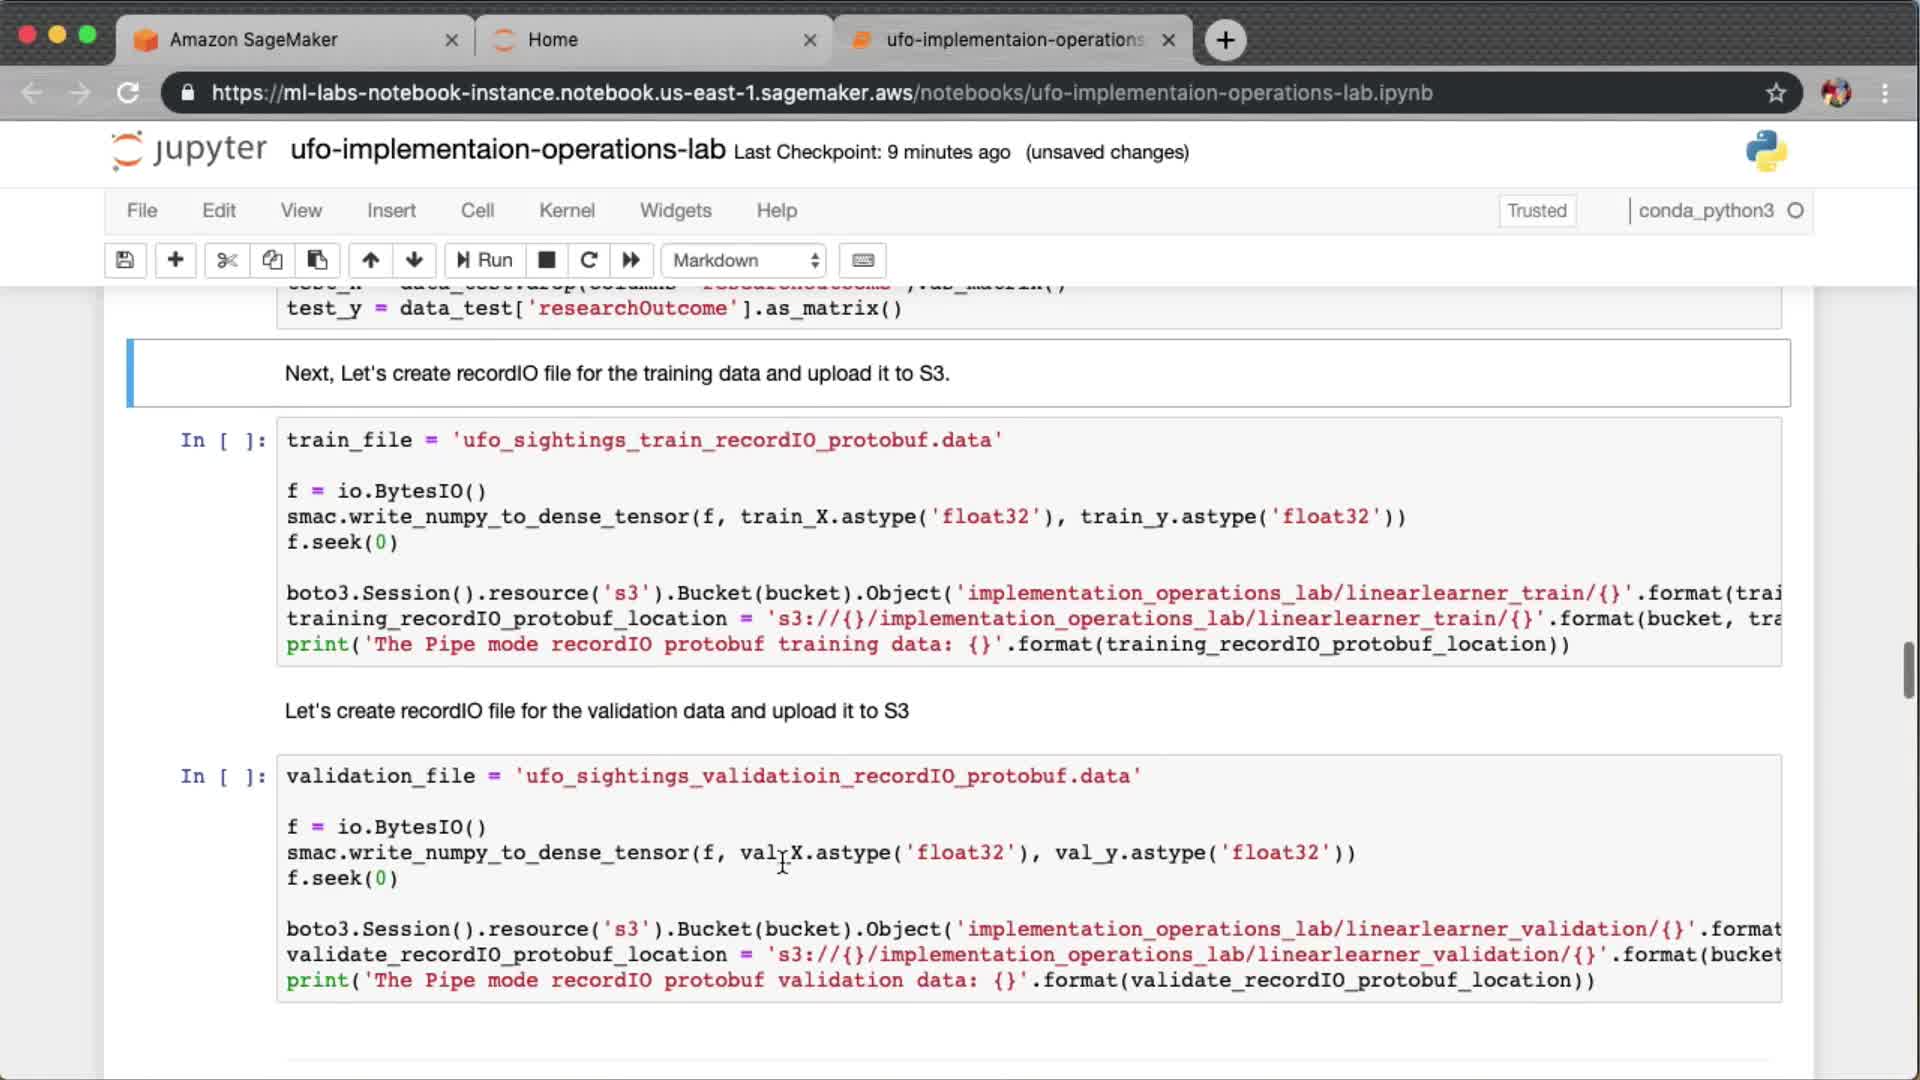Click the browser address bar URL
Screen dimensions: 1920x1080
[820, 93]
